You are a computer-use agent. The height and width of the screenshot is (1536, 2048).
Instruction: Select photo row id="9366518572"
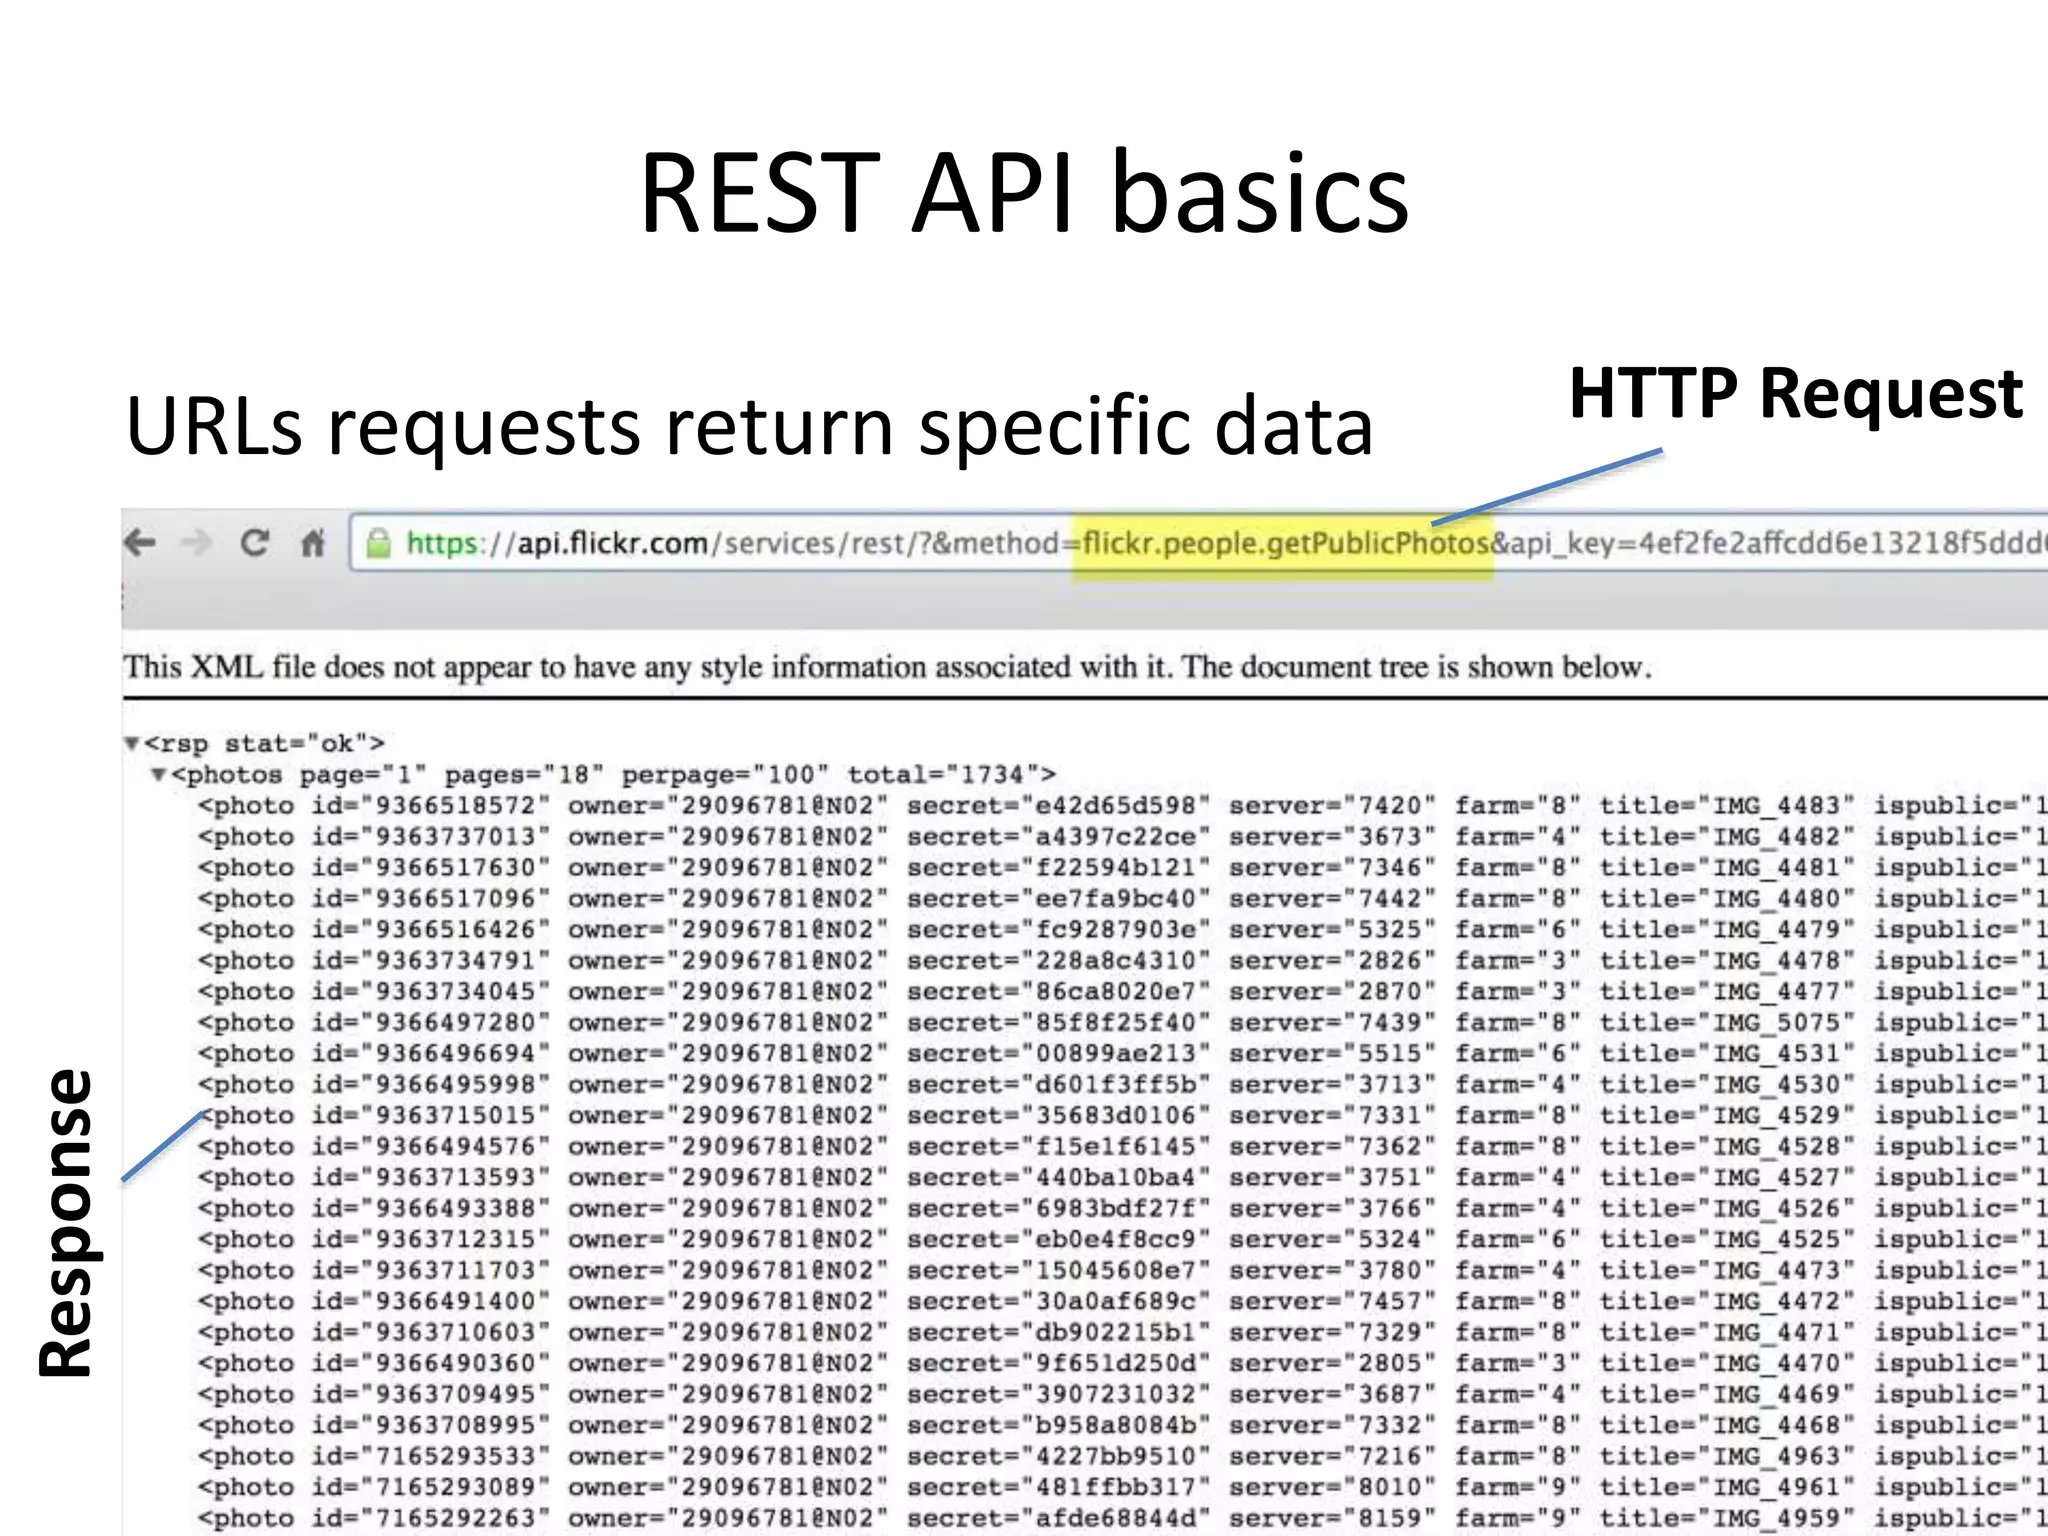1122,805
